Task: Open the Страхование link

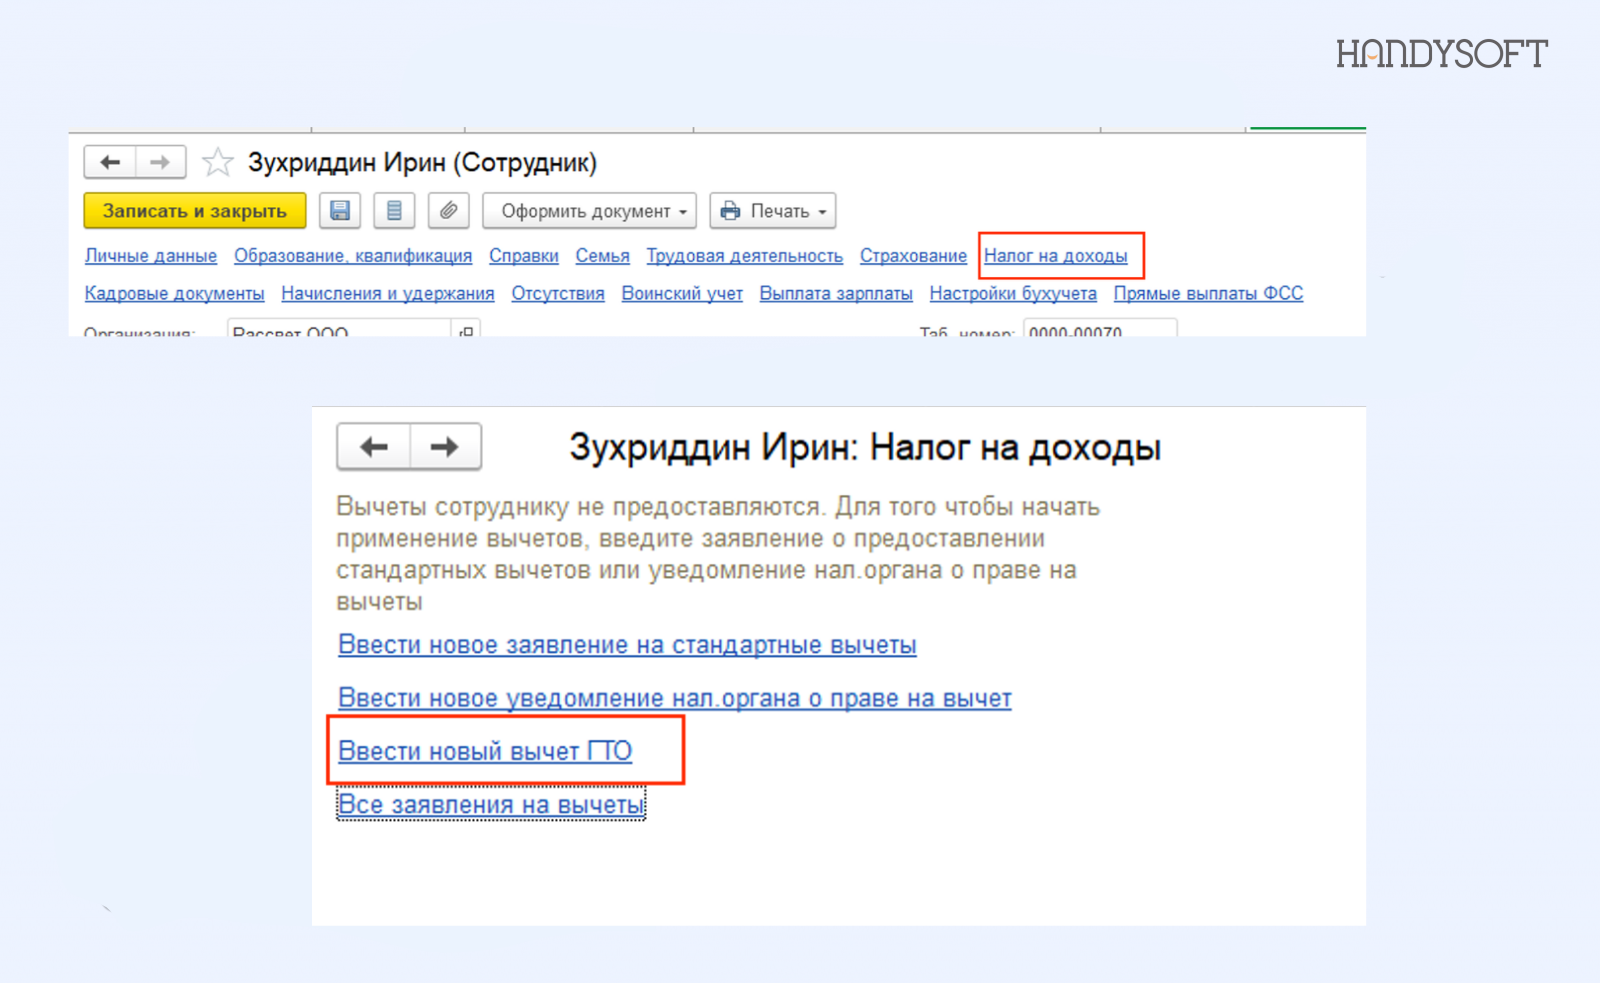Action: point(913,256)
